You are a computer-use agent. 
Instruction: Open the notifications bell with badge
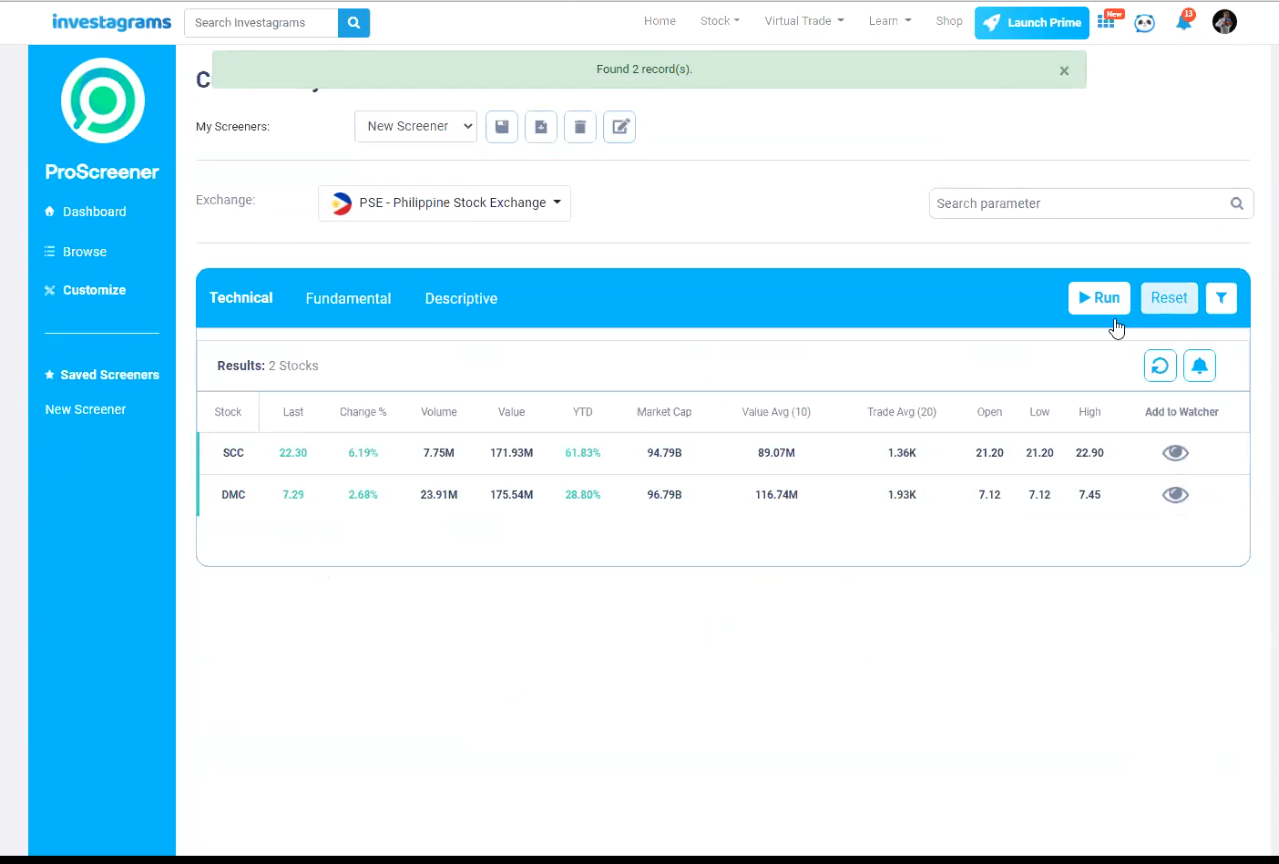point(1184,21)
